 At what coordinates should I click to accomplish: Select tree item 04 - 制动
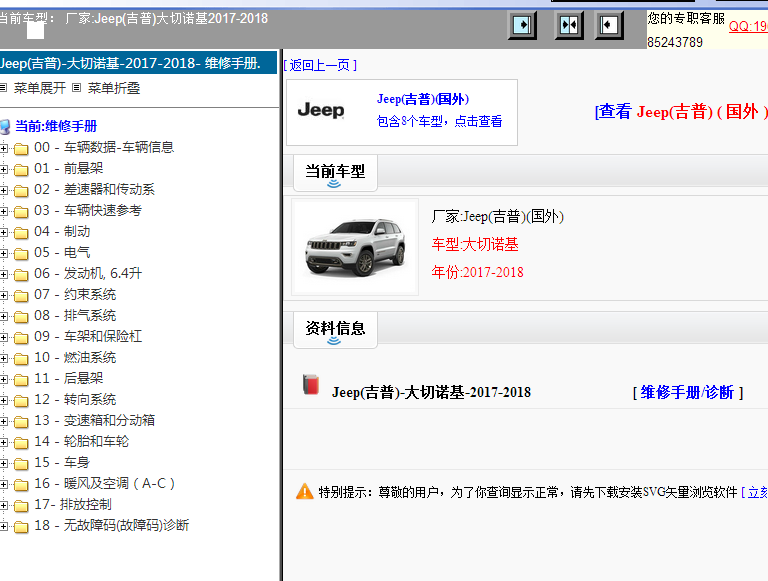[62, 231]
